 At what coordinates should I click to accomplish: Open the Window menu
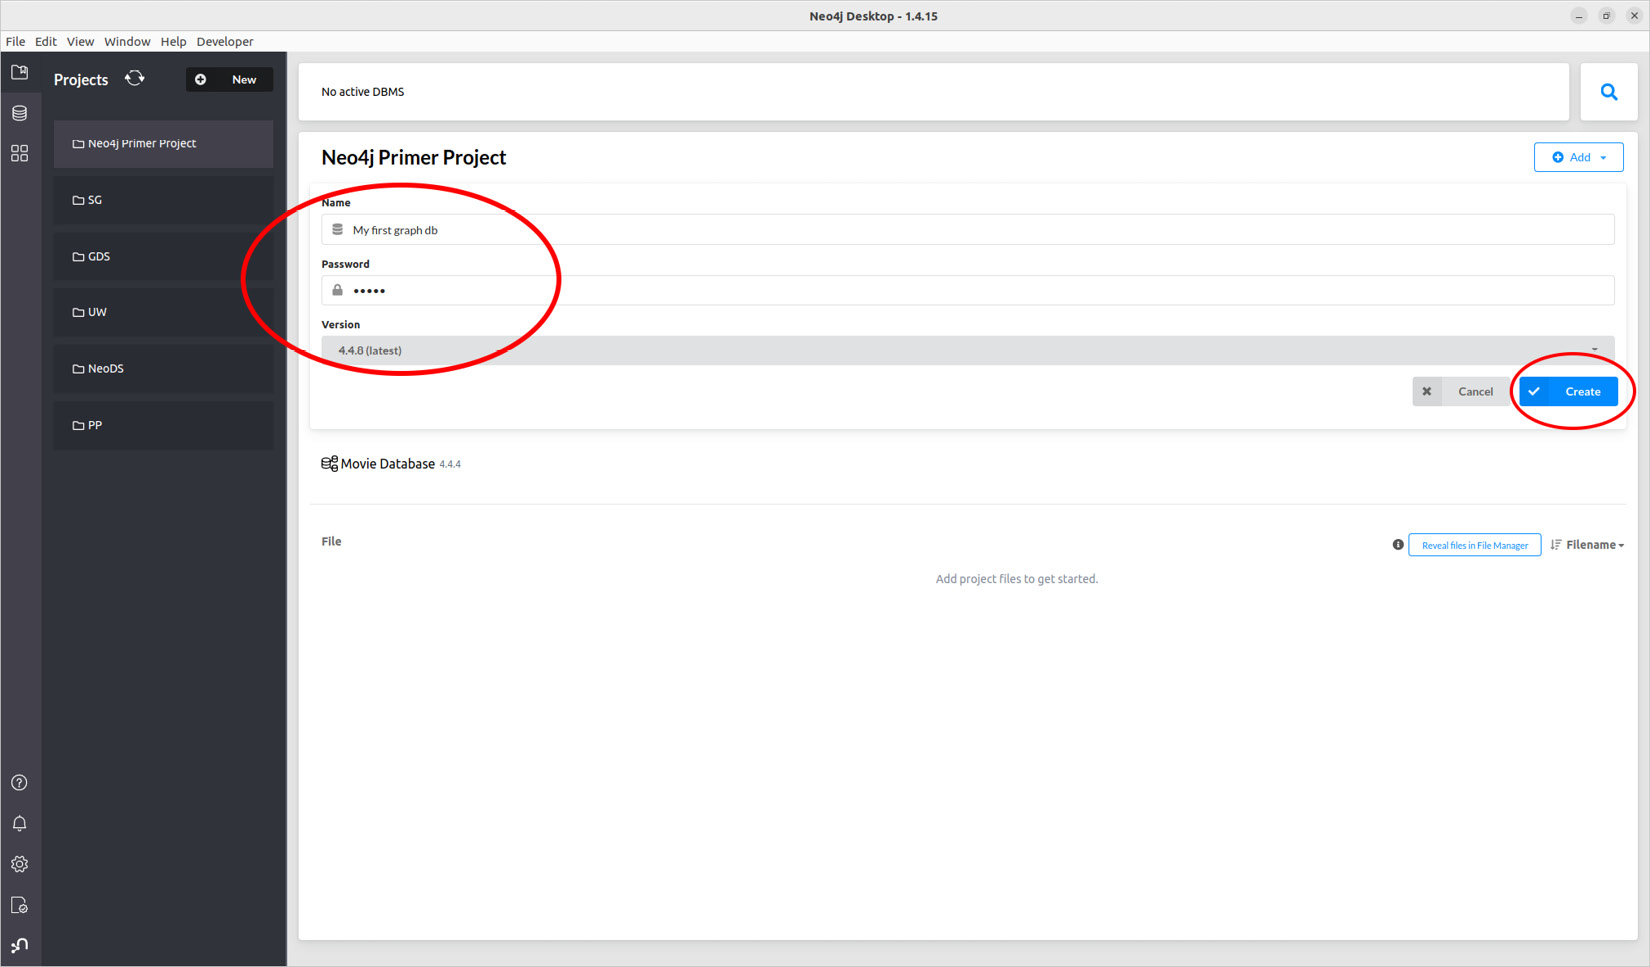click(x=127, y=41)
